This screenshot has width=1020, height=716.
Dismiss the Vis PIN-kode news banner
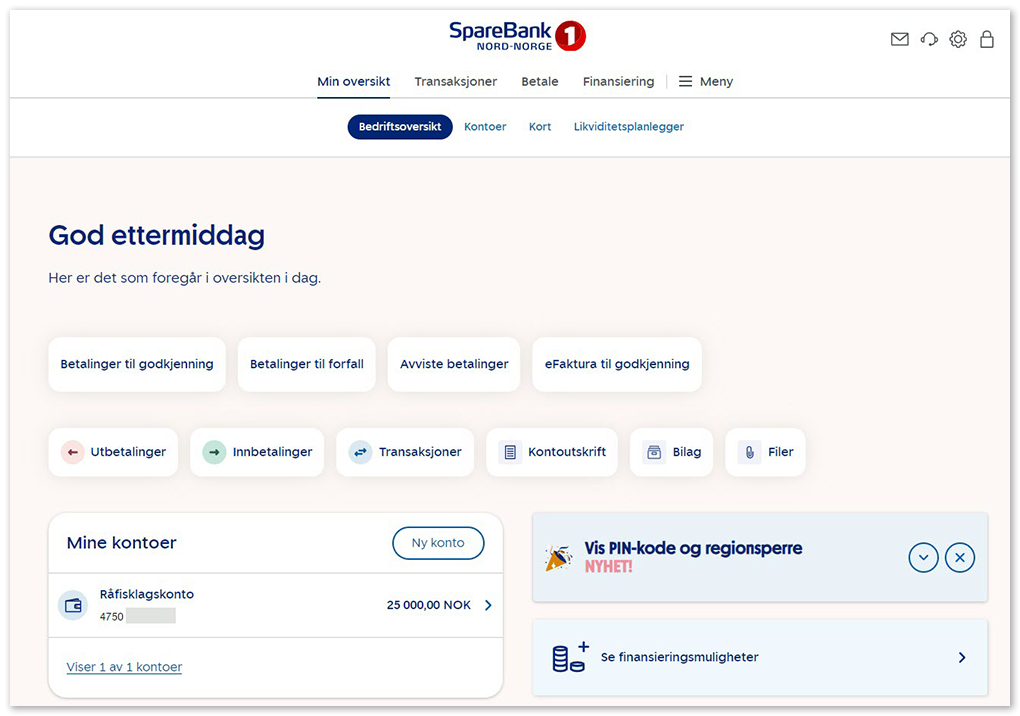959,558
